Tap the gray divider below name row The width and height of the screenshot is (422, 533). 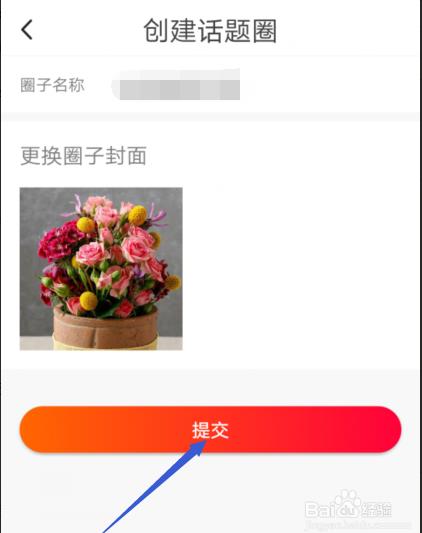point(210,117)
